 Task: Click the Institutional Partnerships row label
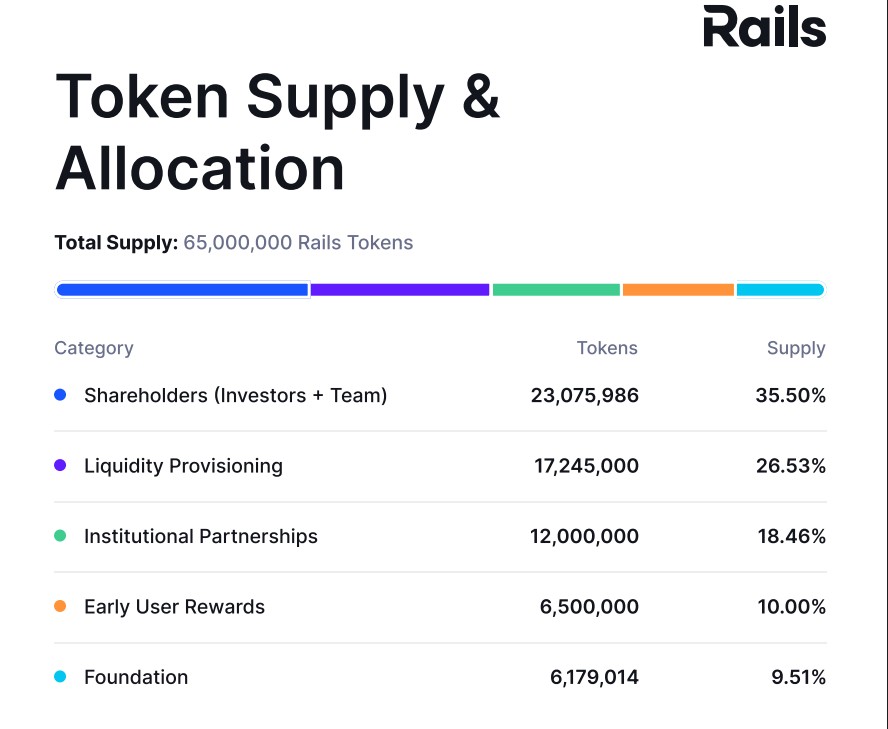click(201, 536)
